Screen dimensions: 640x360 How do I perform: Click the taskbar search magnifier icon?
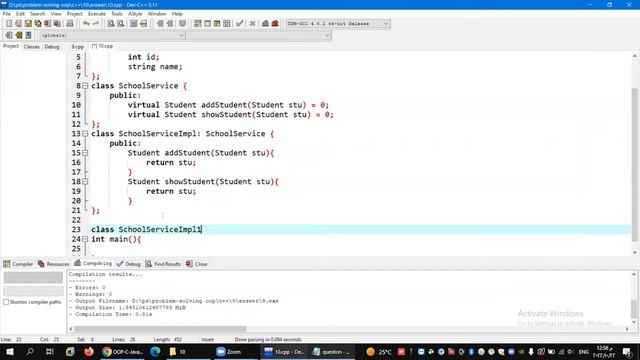click(30, 351)
